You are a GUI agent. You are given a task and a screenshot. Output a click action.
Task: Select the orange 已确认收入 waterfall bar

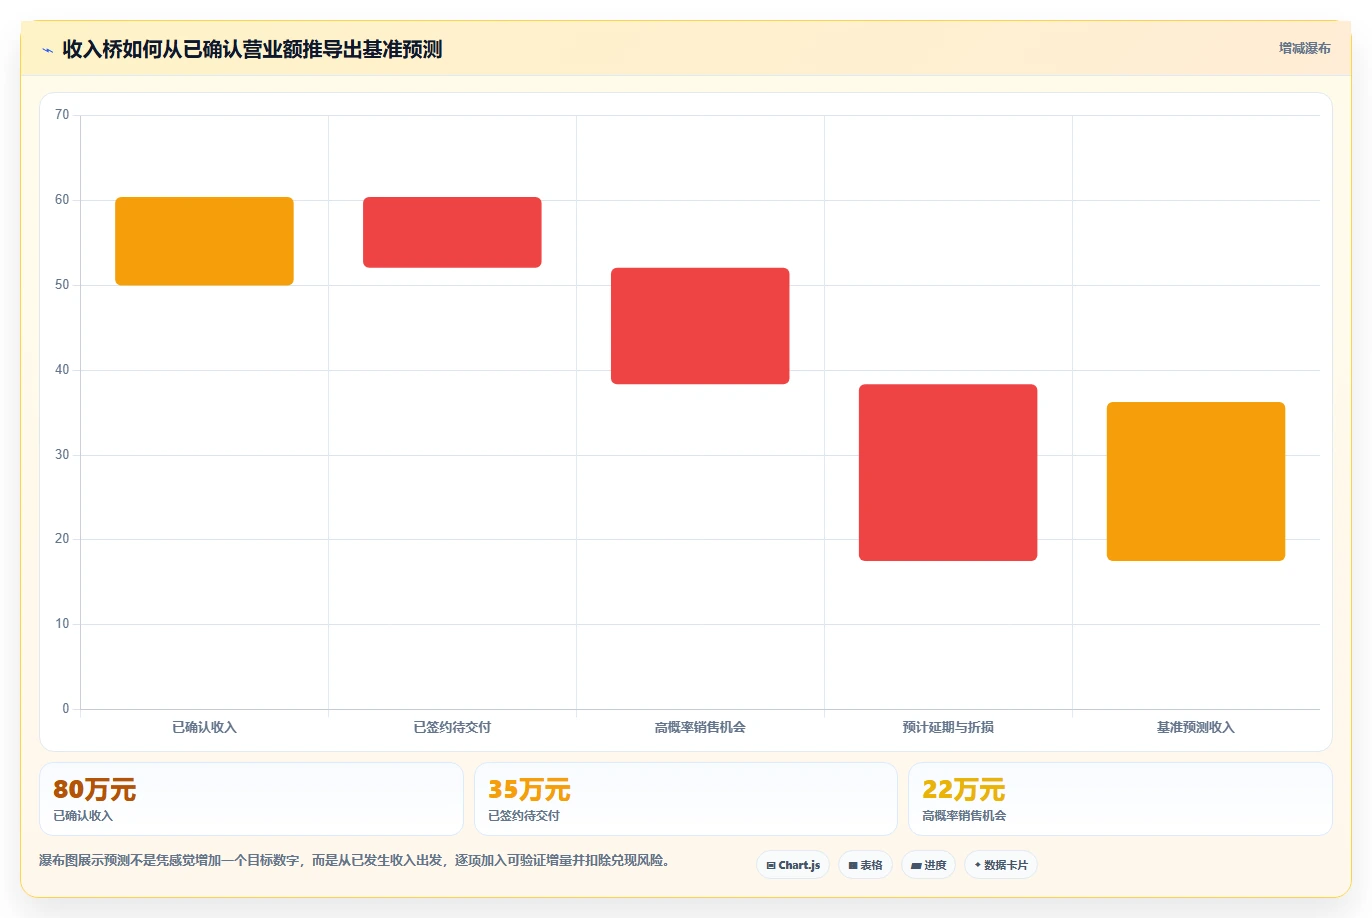click(204, 241)
